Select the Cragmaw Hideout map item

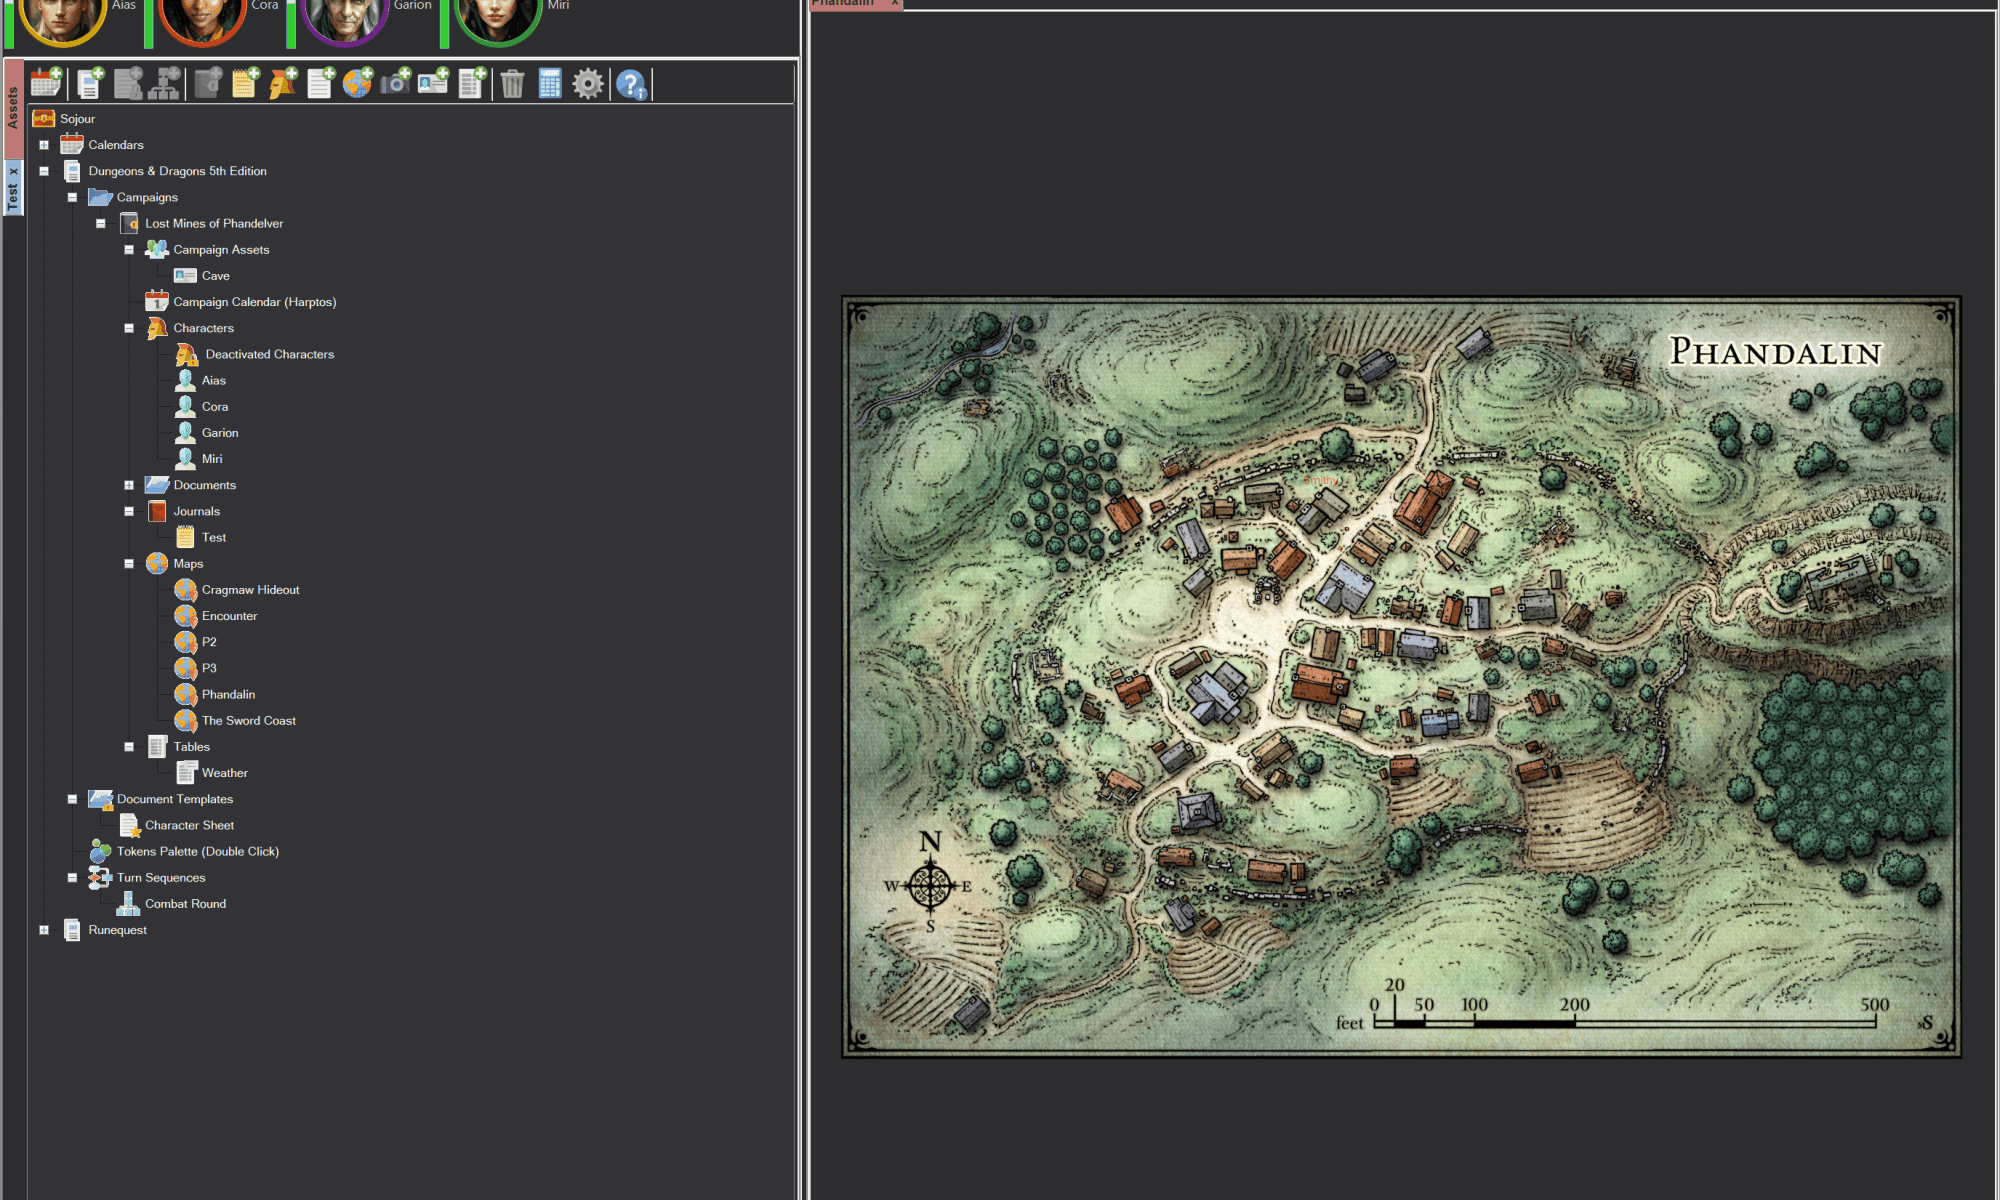point(250,590)
